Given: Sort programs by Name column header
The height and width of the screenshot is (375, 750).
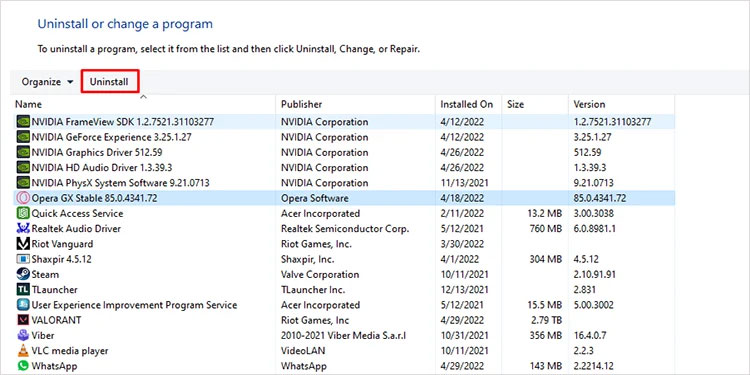Looking at the screenshot, I should click(x=145, y=104).
